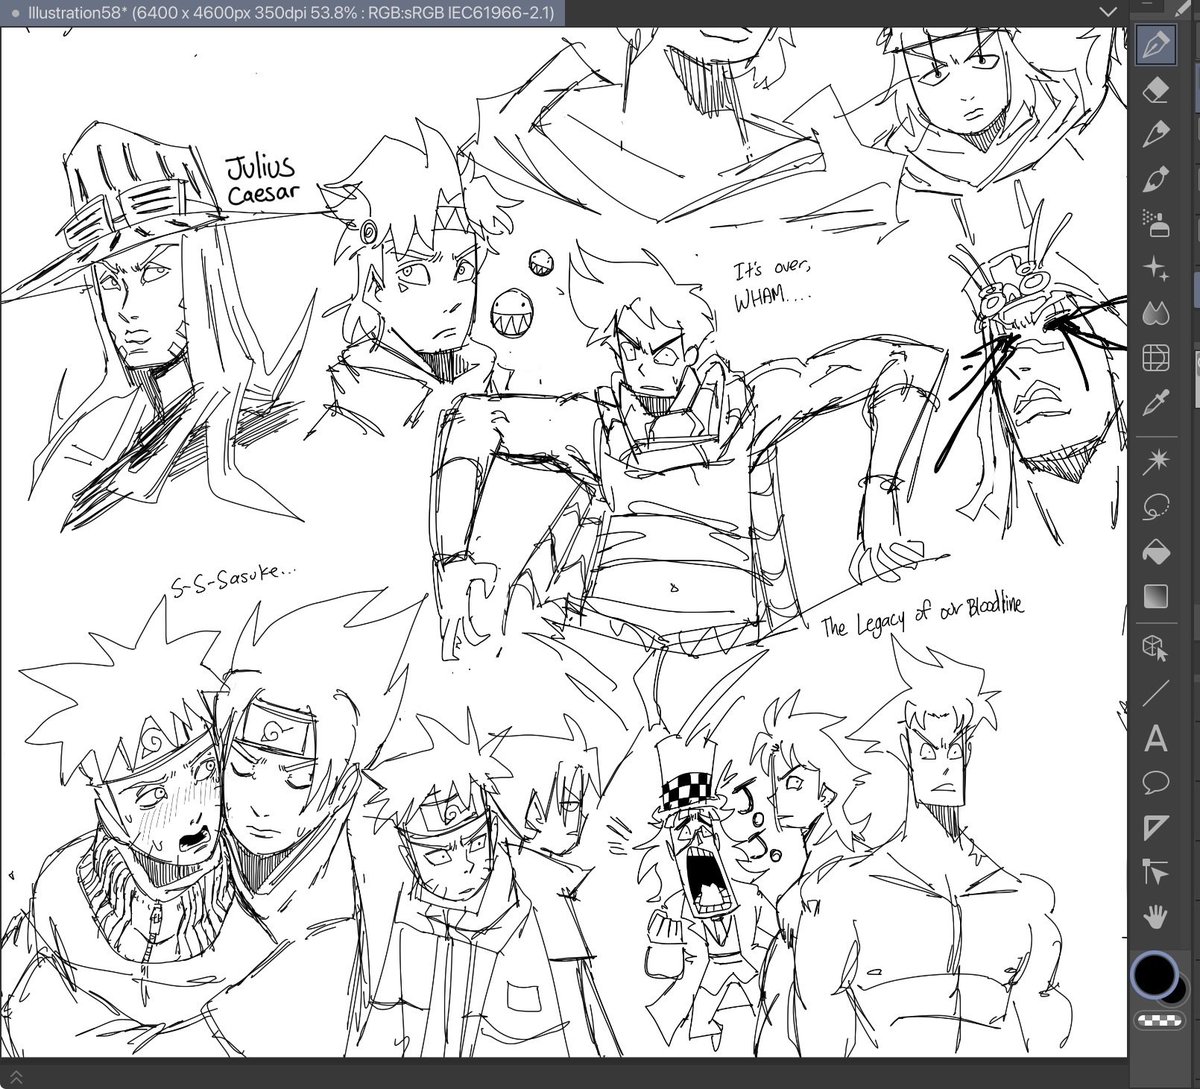Choose the main color swatch

[1153, 973]
